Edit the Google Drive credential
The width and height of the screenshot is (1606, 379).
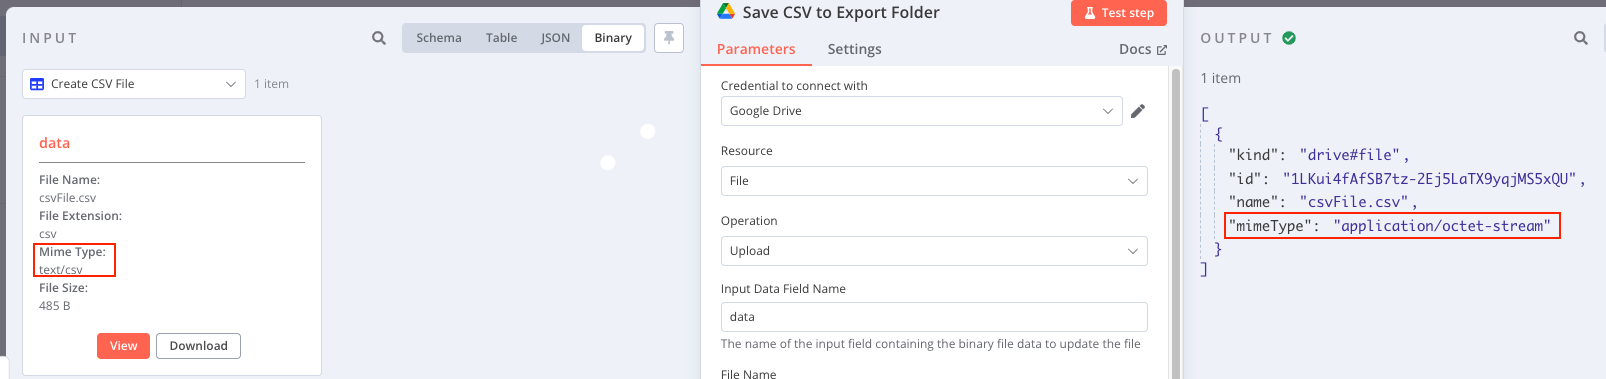click(x=1138, y=111)
